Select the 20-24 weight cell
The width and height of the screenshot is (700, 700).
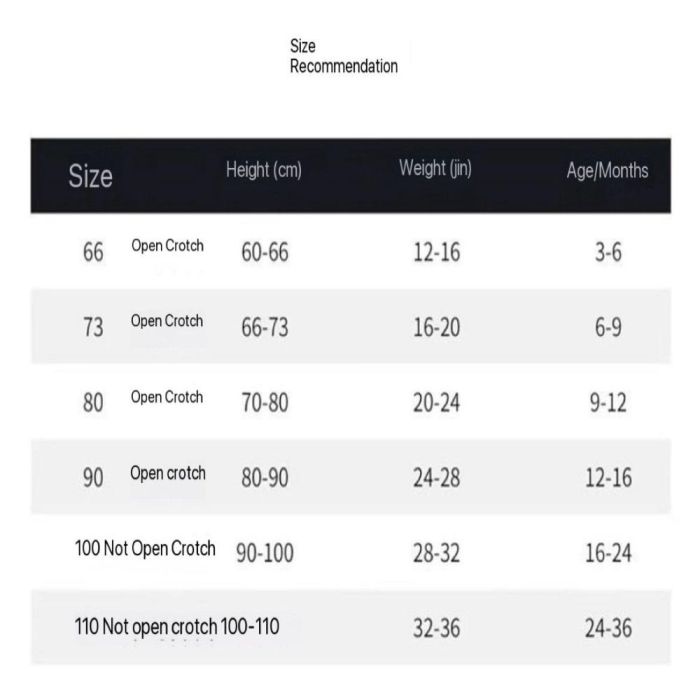coord(437,402)
